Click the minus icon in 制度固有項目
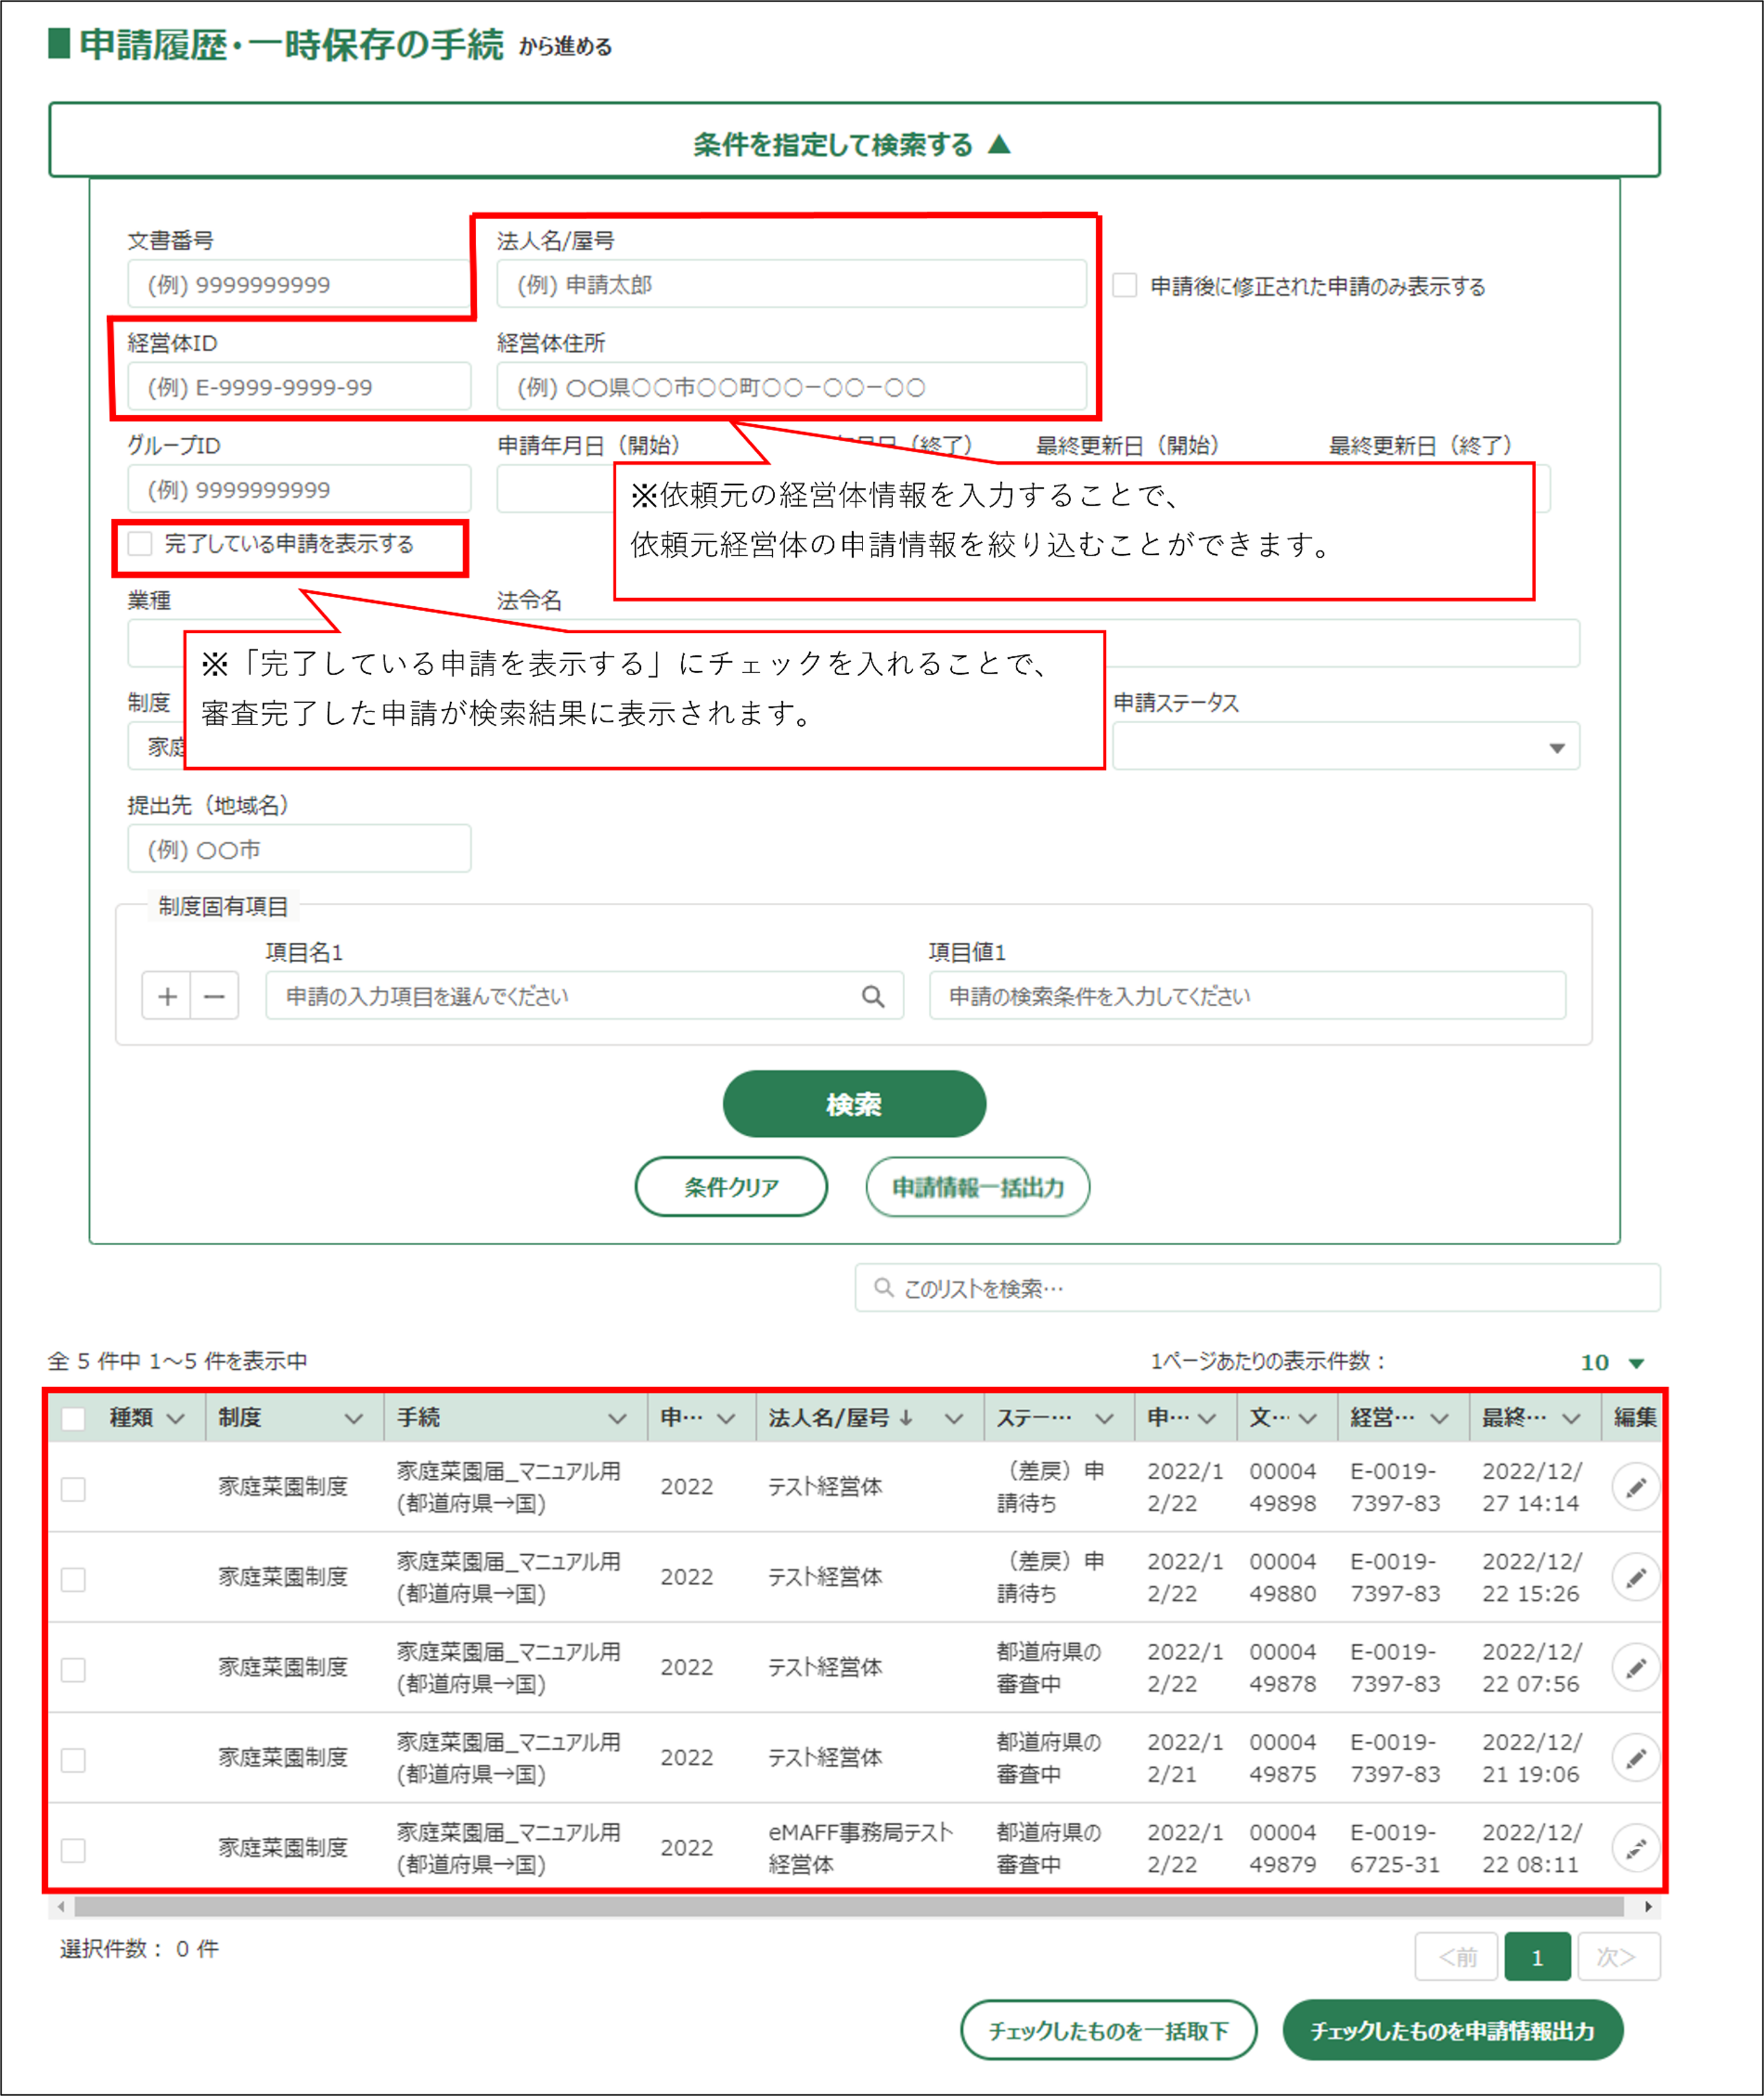This screenshot has height=2096, width=1764. point(214,996)
